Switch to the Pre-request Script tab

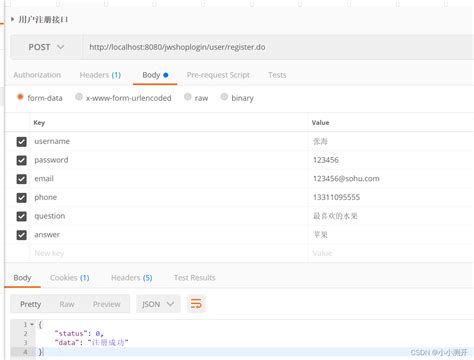tap(218, 75)
